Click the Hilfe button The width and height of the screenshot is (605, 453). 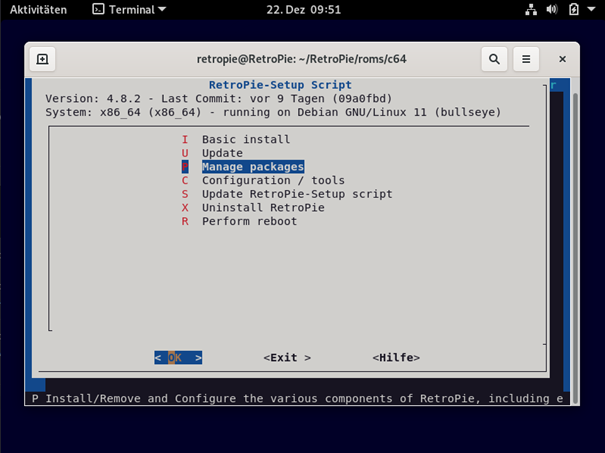[396, 358]
